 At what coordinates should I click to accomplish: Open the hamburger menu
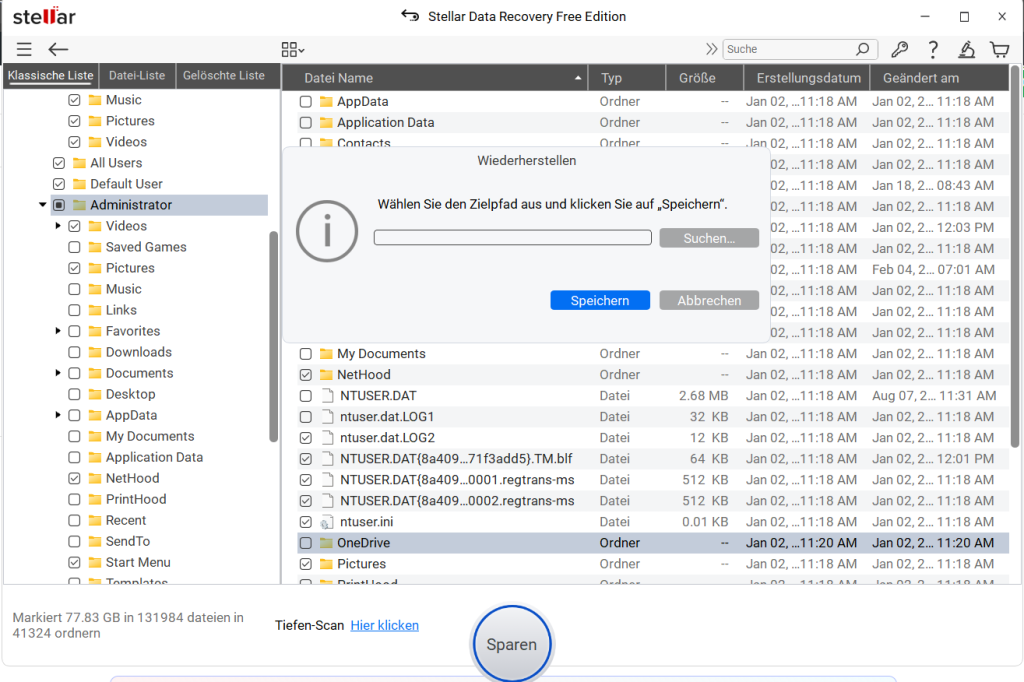(24, 49)
